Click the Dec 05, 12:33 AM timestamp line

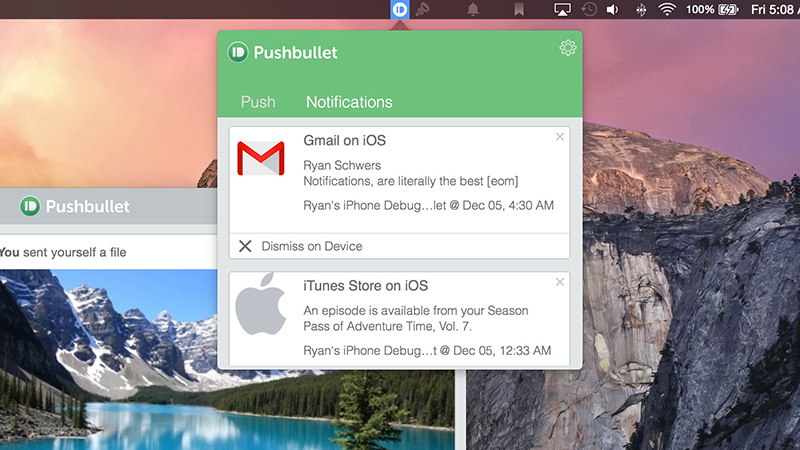click(x=427, y=351)
